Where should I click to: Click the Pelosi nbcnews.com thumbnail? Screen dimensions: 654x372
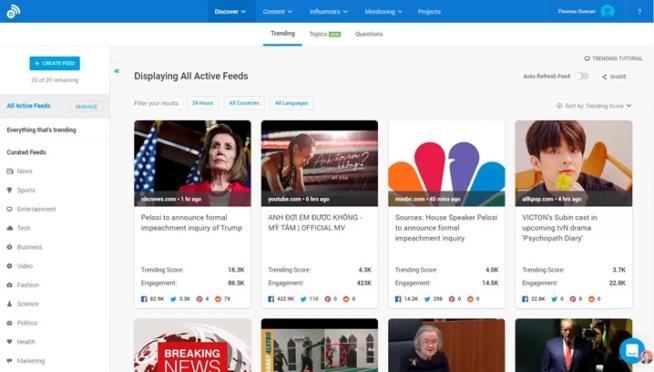pos(193,163)
